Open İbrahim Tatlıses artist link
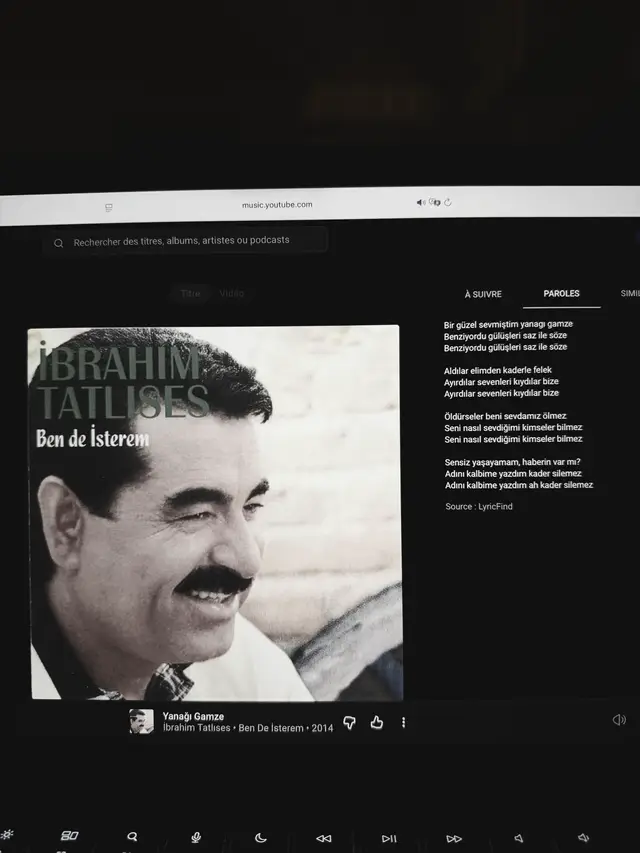Viewport: 640px width, 853px height. 196,728
